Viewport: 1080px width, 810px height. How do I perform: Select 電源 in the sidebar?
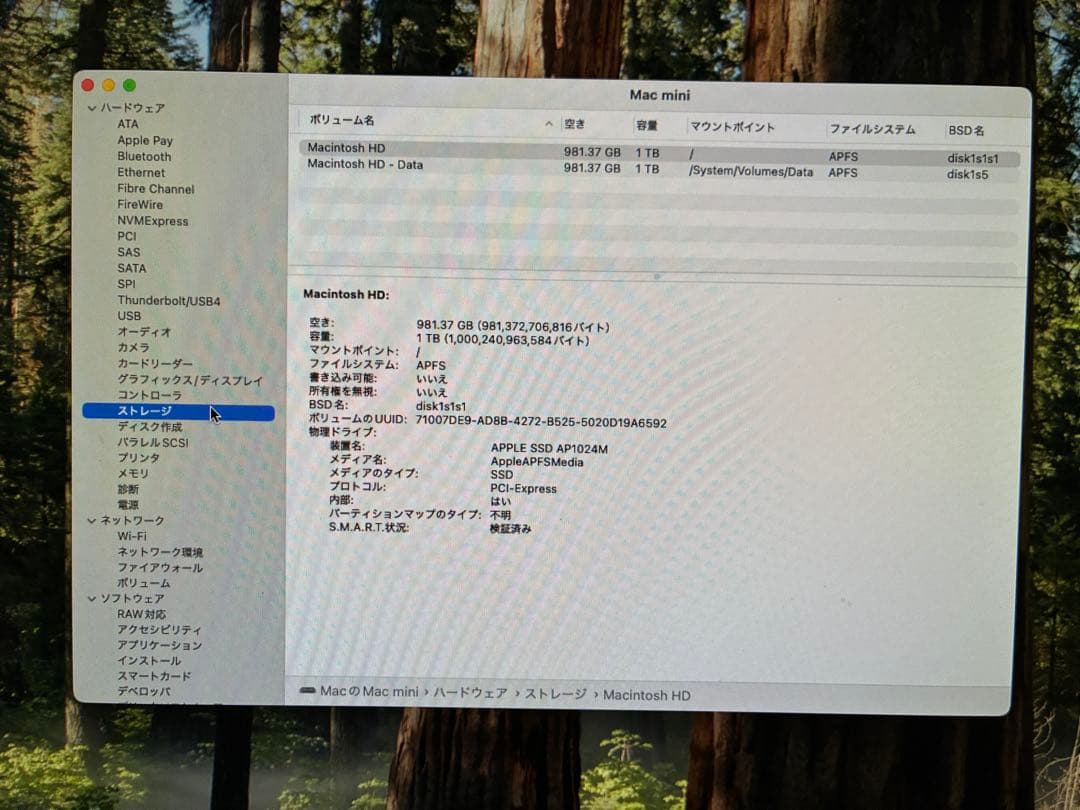(127, 505)
